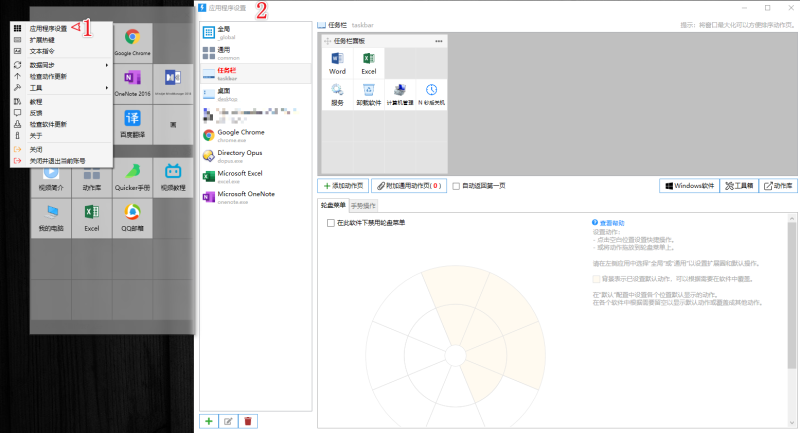Click 检查动作更新 menu item
The image size is (800, 433).
[x=61, y=77]
